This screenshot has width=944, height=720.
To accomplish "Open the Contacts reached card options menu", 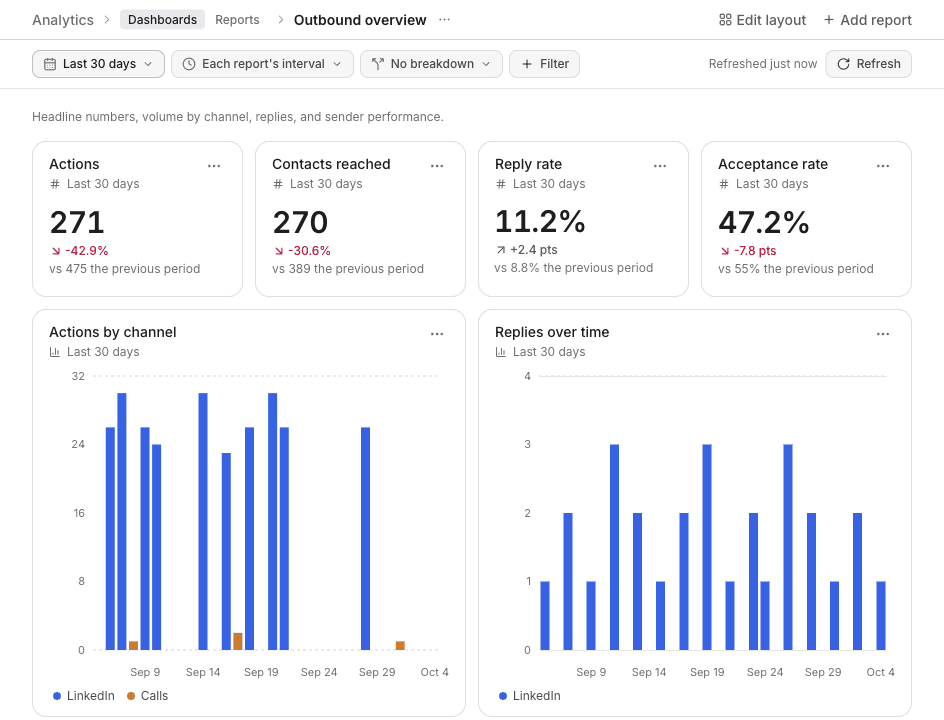I will pyautogui.click(x=437, y=166).
